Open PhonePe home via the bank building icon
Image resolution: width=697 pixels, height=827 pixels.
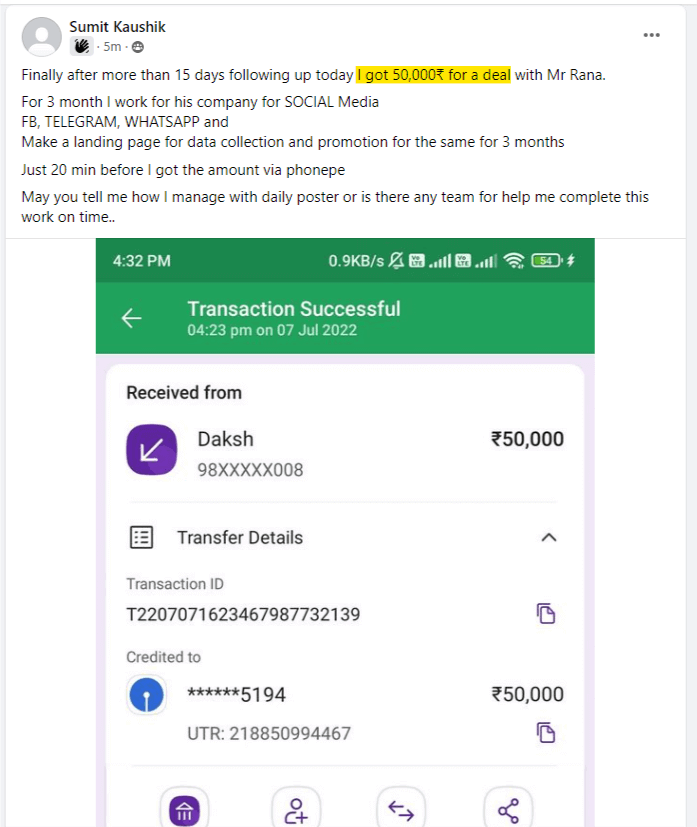coord(186,807)
